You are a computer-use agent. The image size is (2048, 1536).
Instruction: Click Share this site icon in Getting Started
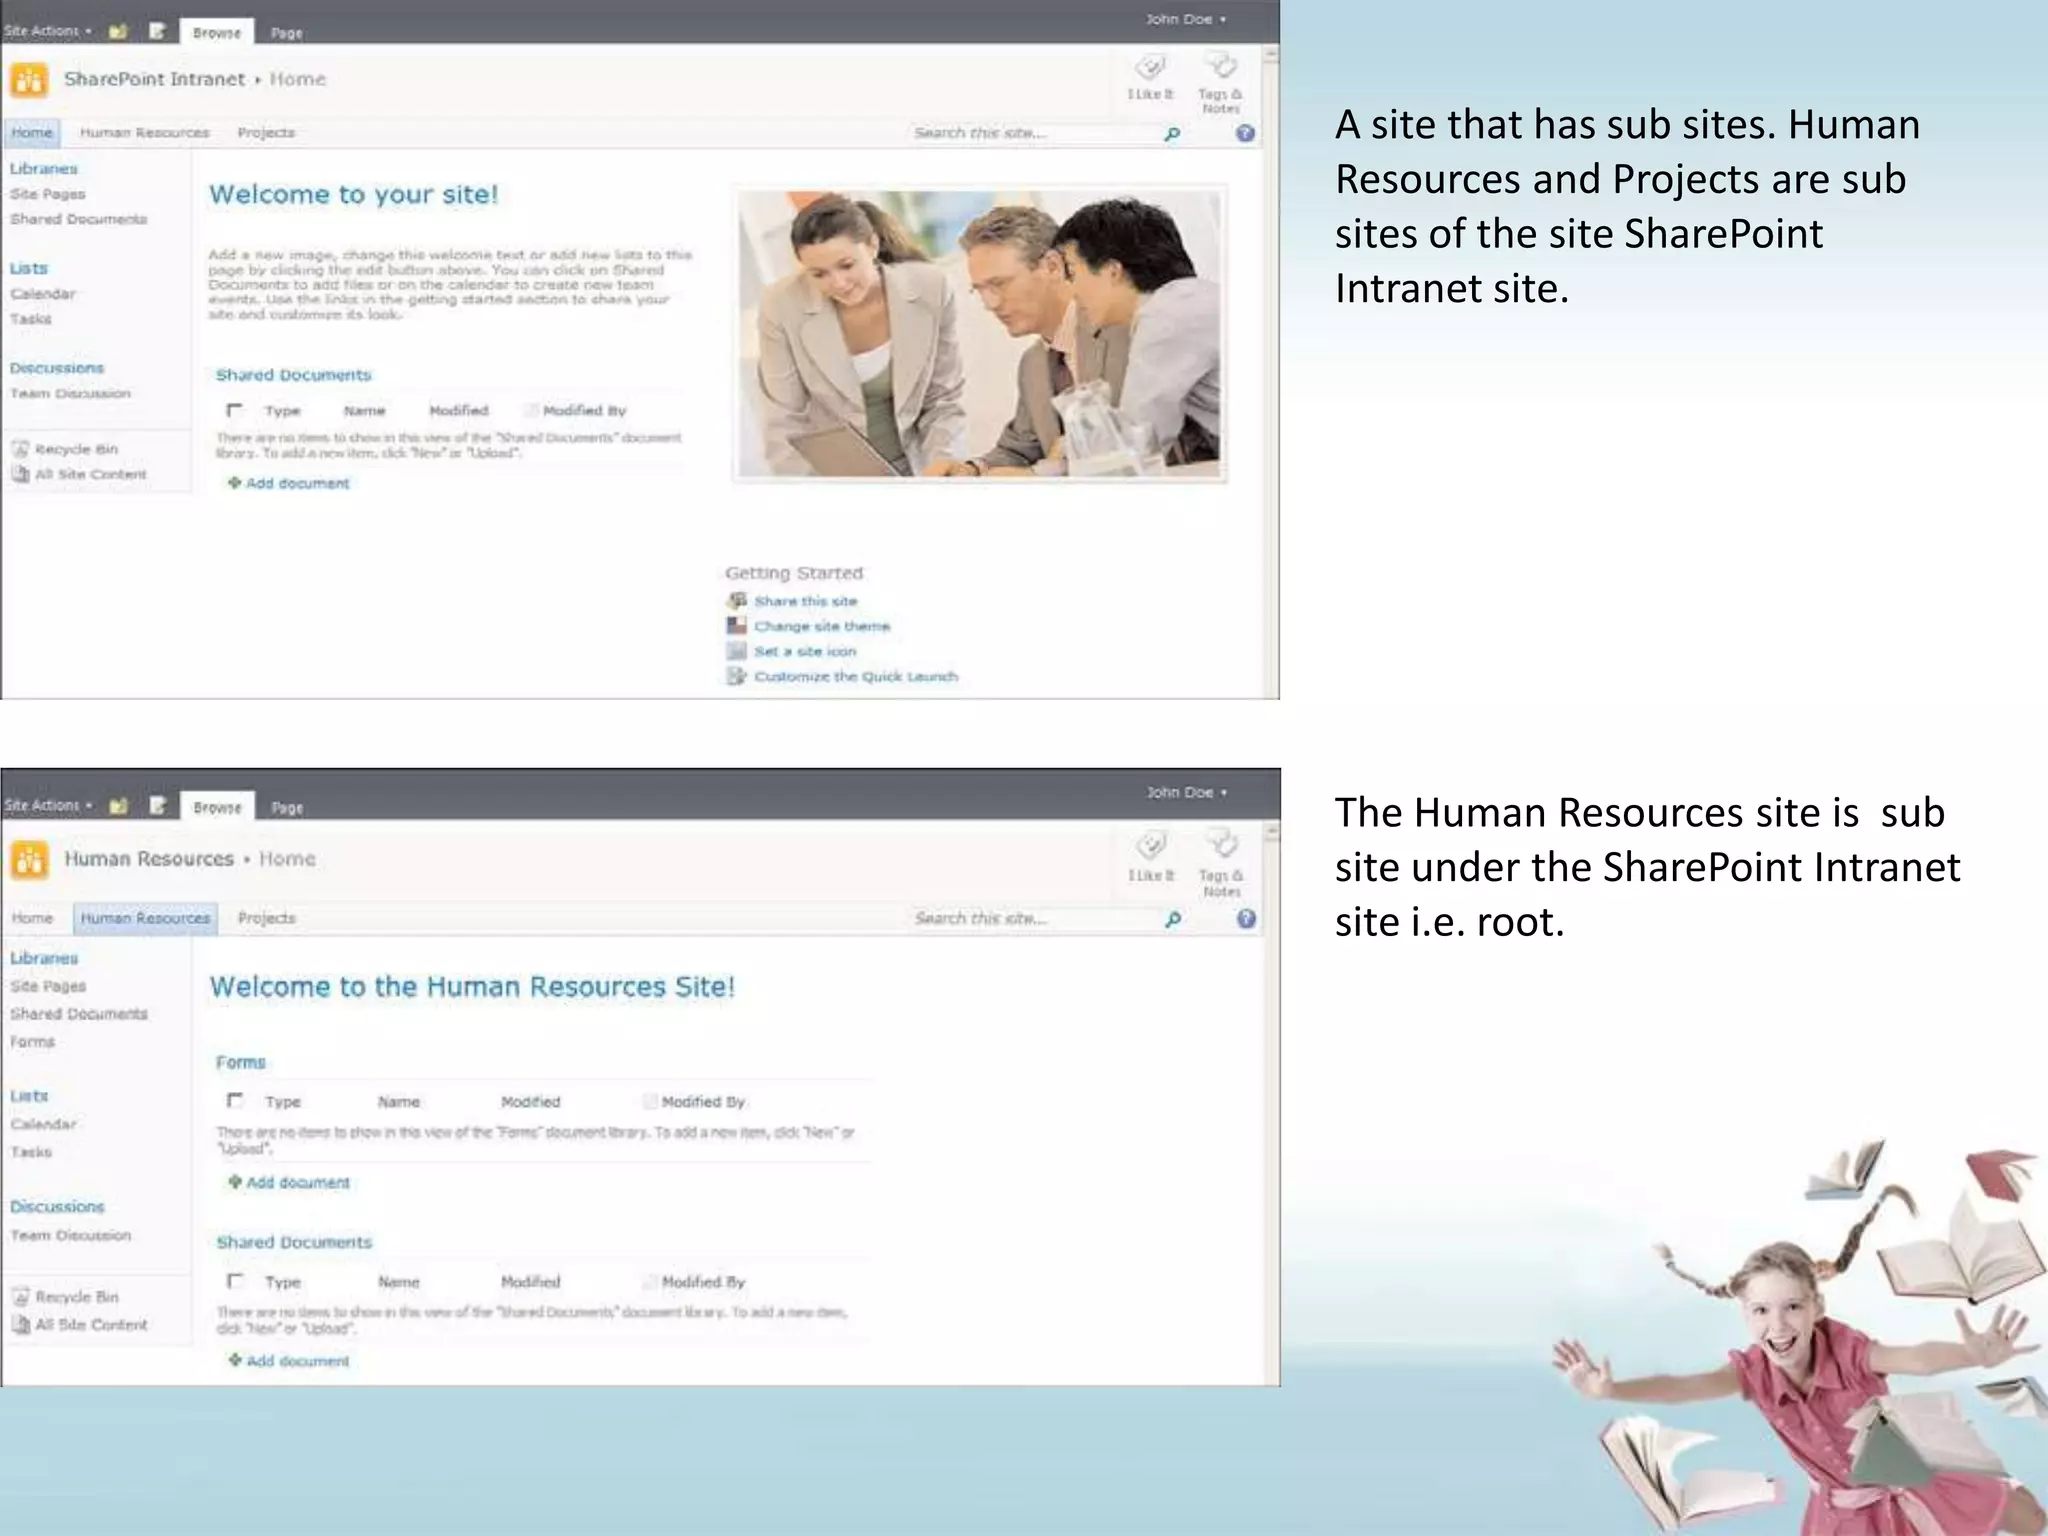point(737,600)
